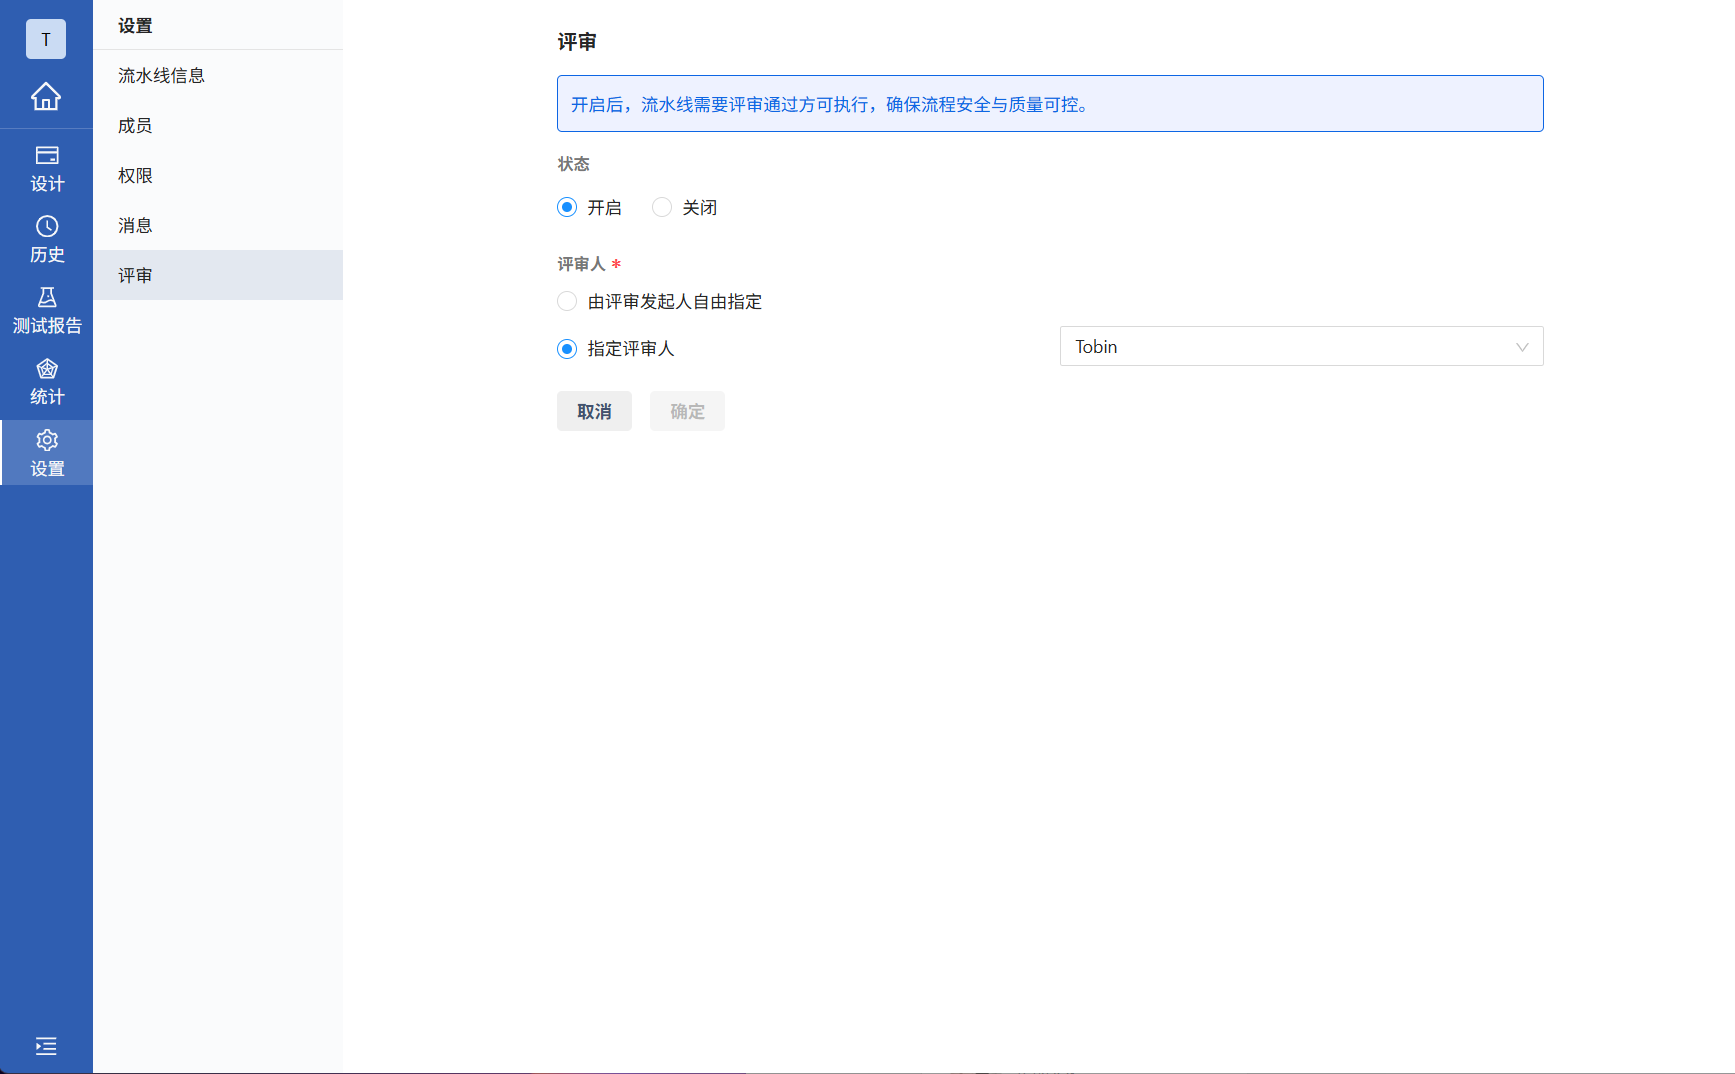Open the Tobin reviewer dropdown
The width and height of the screenshot is (1735, 1074).
pyautogui.click(x=1301, y=346)
